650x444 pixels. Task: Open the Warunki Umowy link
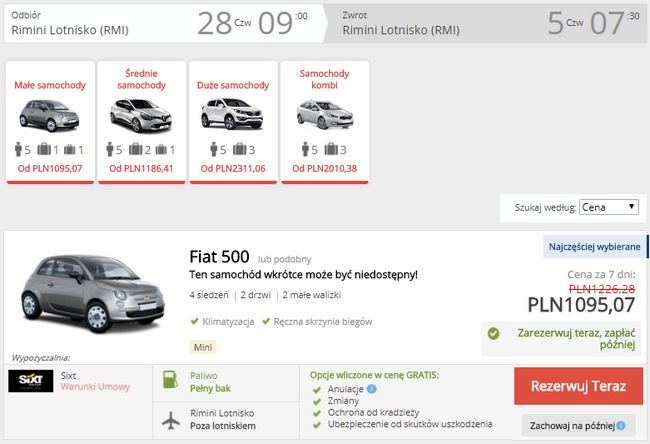click(x=95, y=387)
